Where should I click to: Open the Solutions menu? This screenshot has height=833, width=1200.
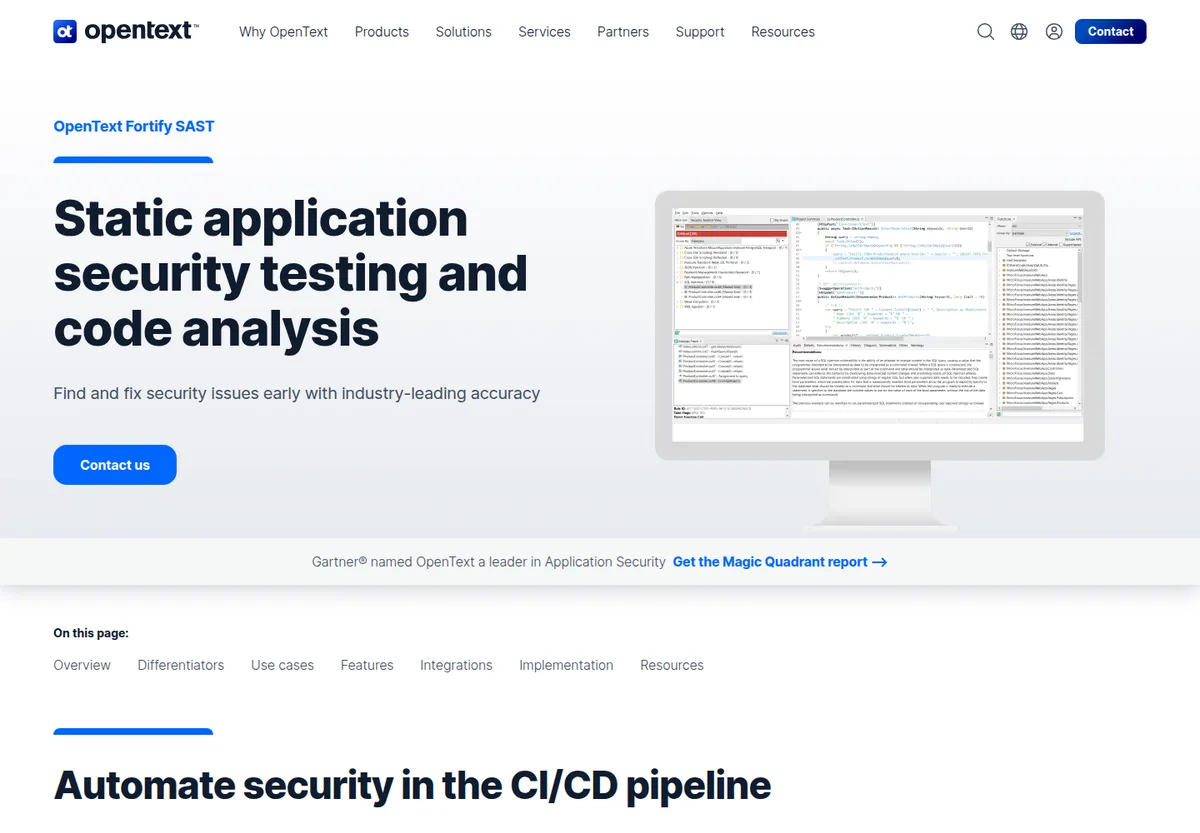click(464, 32)
